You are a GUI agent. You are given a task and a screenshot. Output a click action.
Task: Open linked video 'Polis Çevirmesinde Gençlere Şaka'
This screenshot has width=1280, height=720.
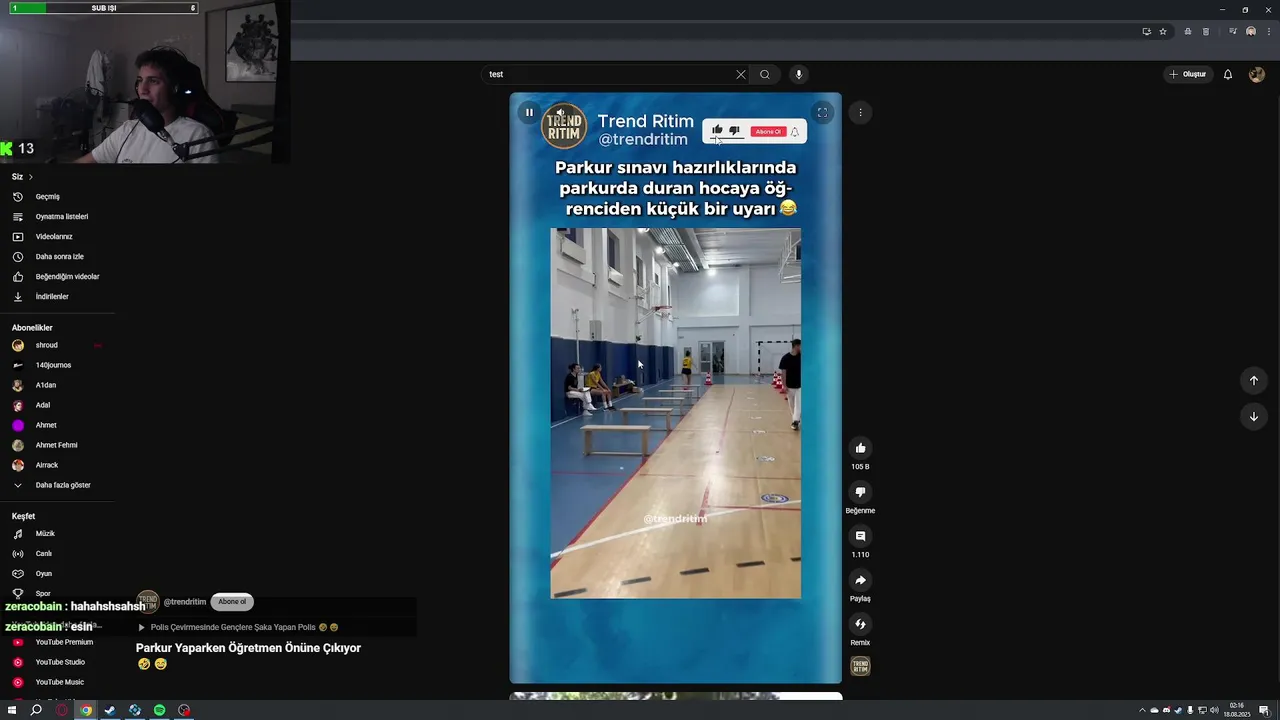[238, 627]
